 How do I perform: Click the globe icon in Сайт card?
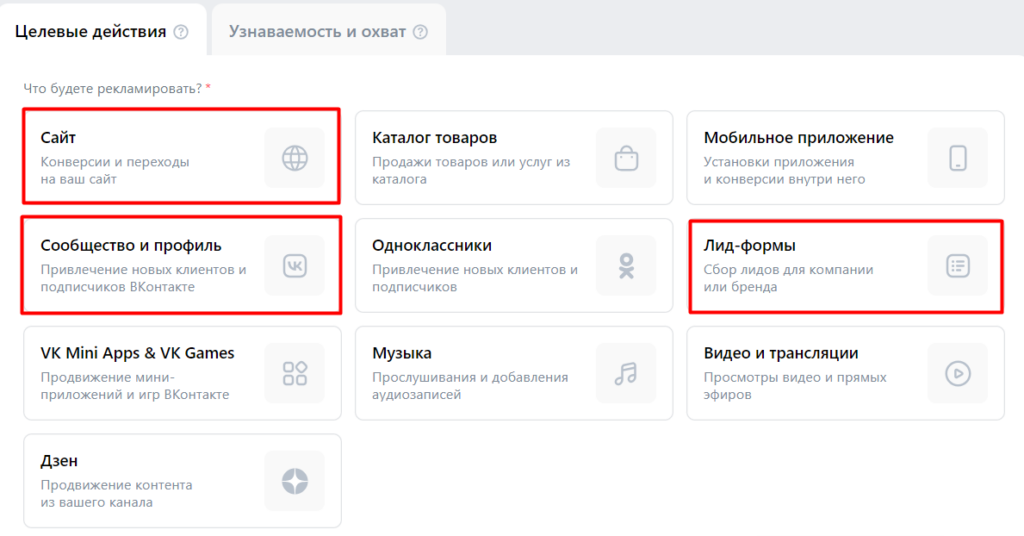click(x=295, y=158)
